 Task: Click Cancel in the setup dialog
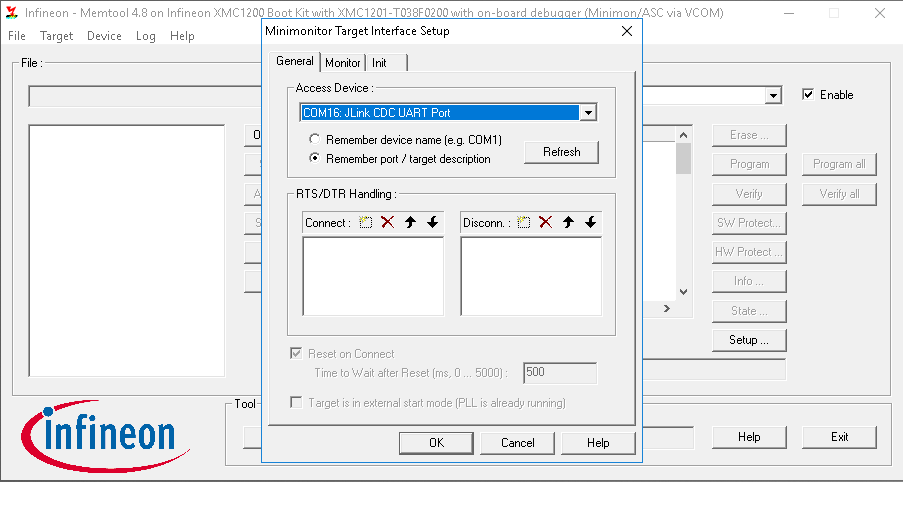click(517, 443)
